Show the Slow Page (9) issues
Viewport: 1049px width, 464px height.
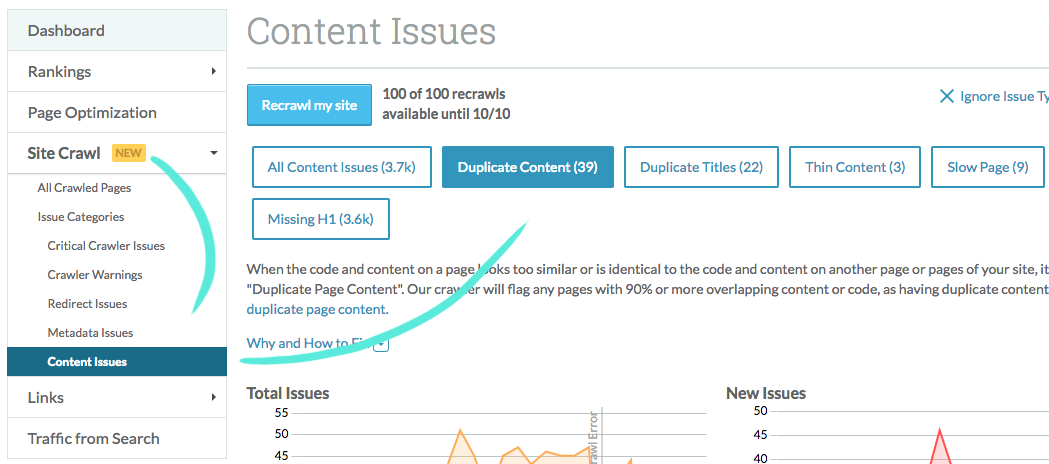[987, 167]
